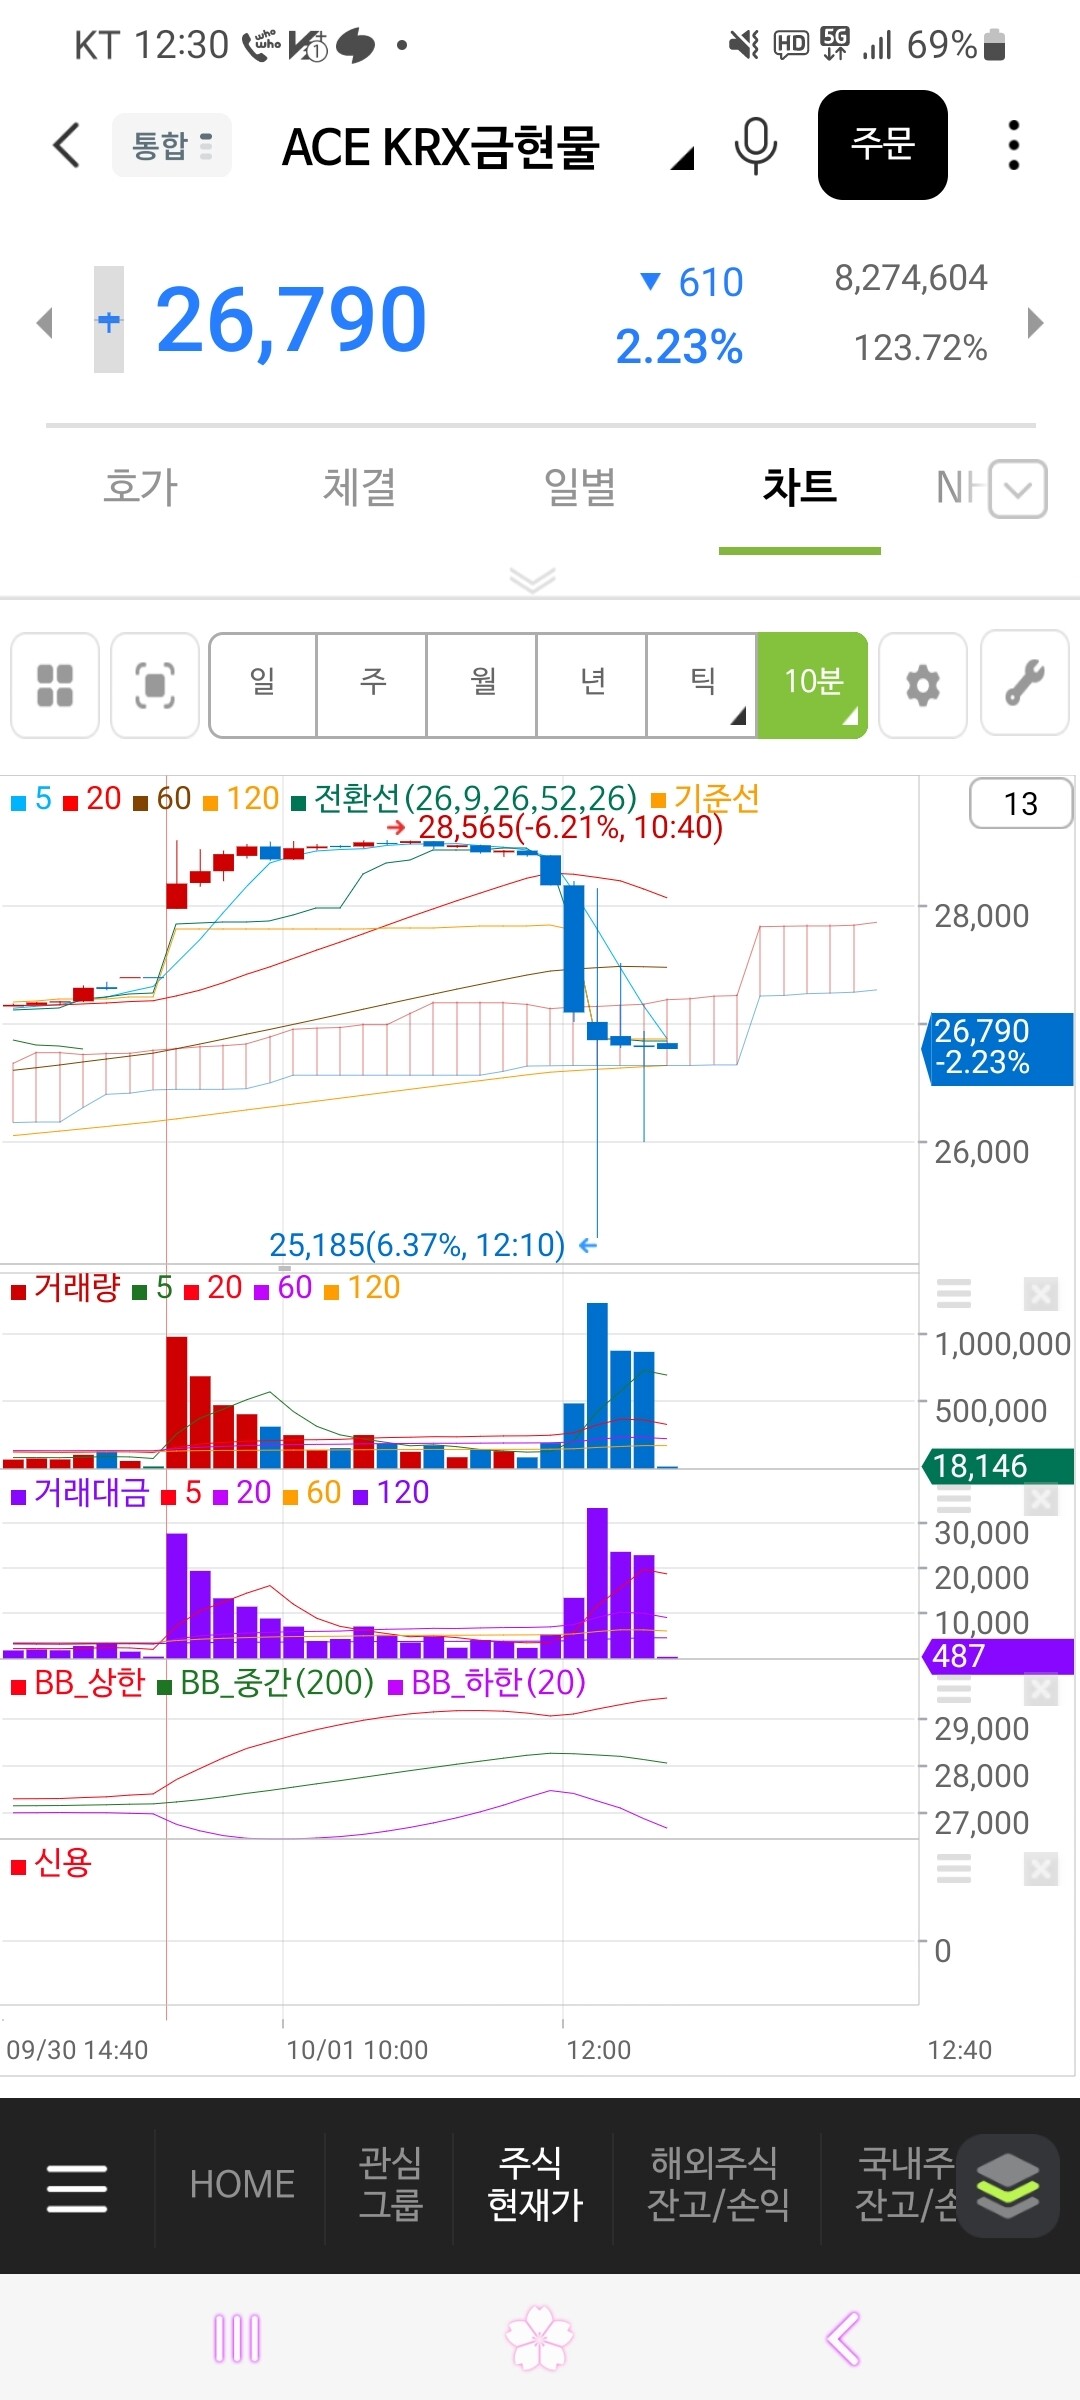Tap the green layers floating icon
Viewport: 1080px width, 2400px height.
(1008, 2186)
